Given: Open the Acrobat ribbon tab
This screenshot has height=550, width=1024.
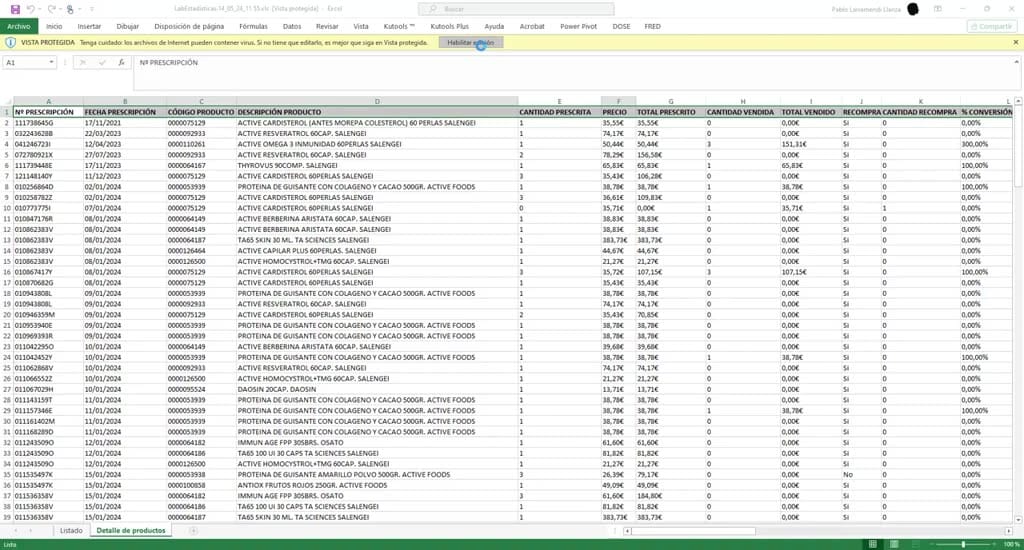Looking at the screenshot, I should (532, 26).
